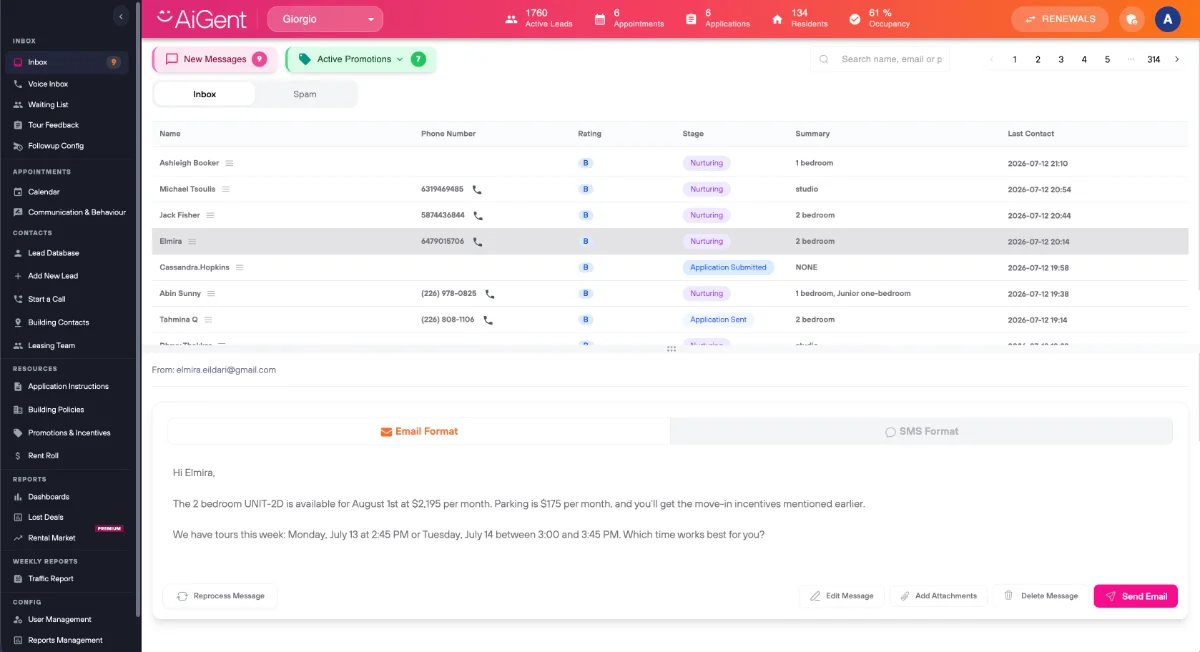
Task: Click Application Sent stage for Tahmina Q
Action: point(718,319)
